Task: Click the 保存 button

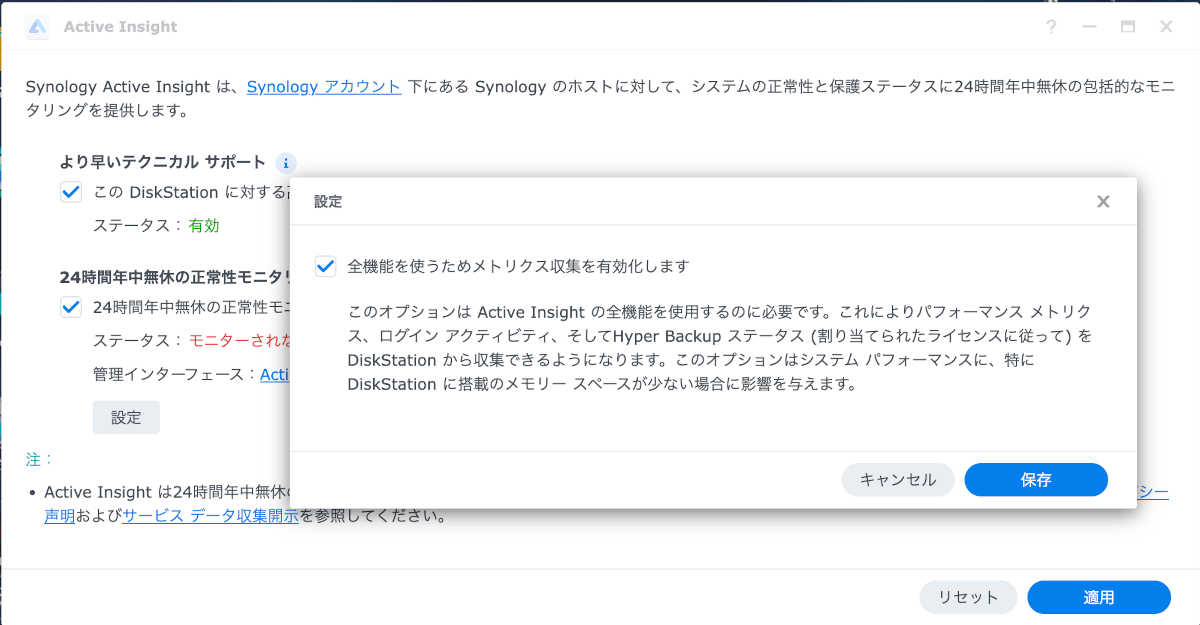Action: [1036, 480]
